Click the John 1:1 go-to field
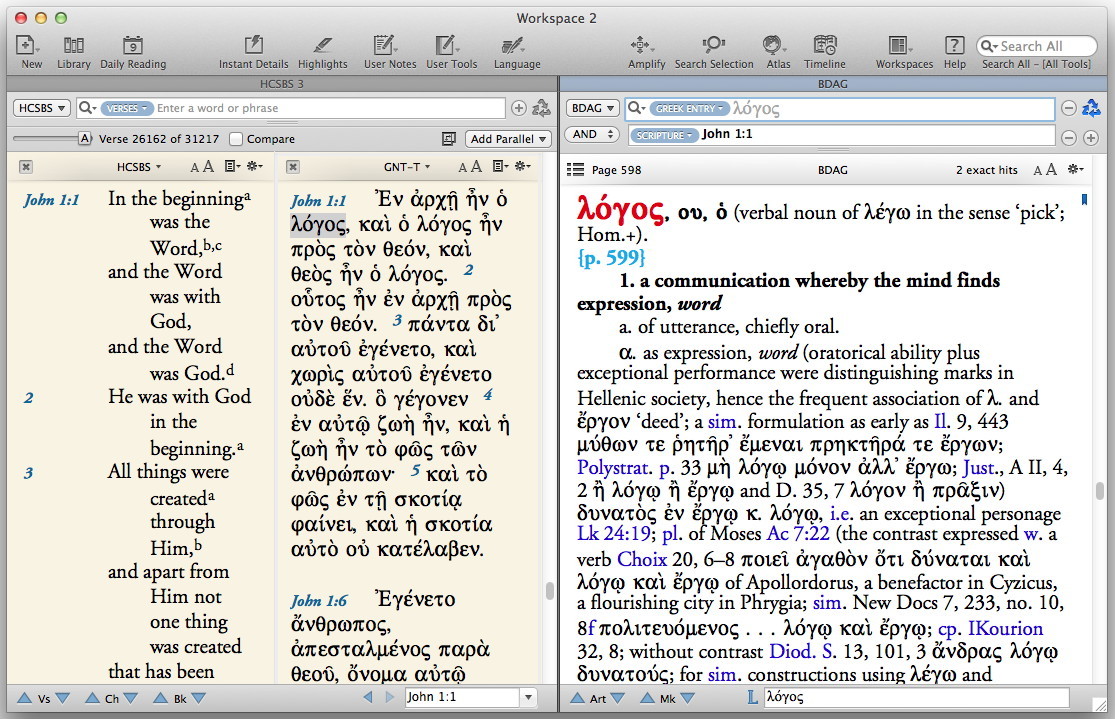 coord(462,698)
